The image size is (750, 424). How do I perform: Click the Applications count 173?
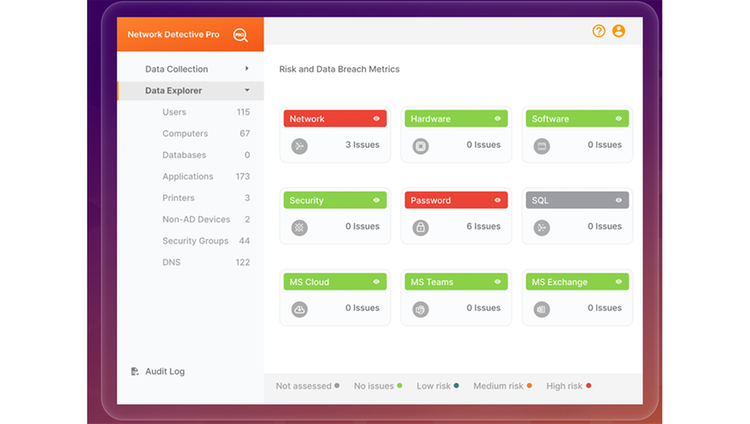tap(243, 177)
